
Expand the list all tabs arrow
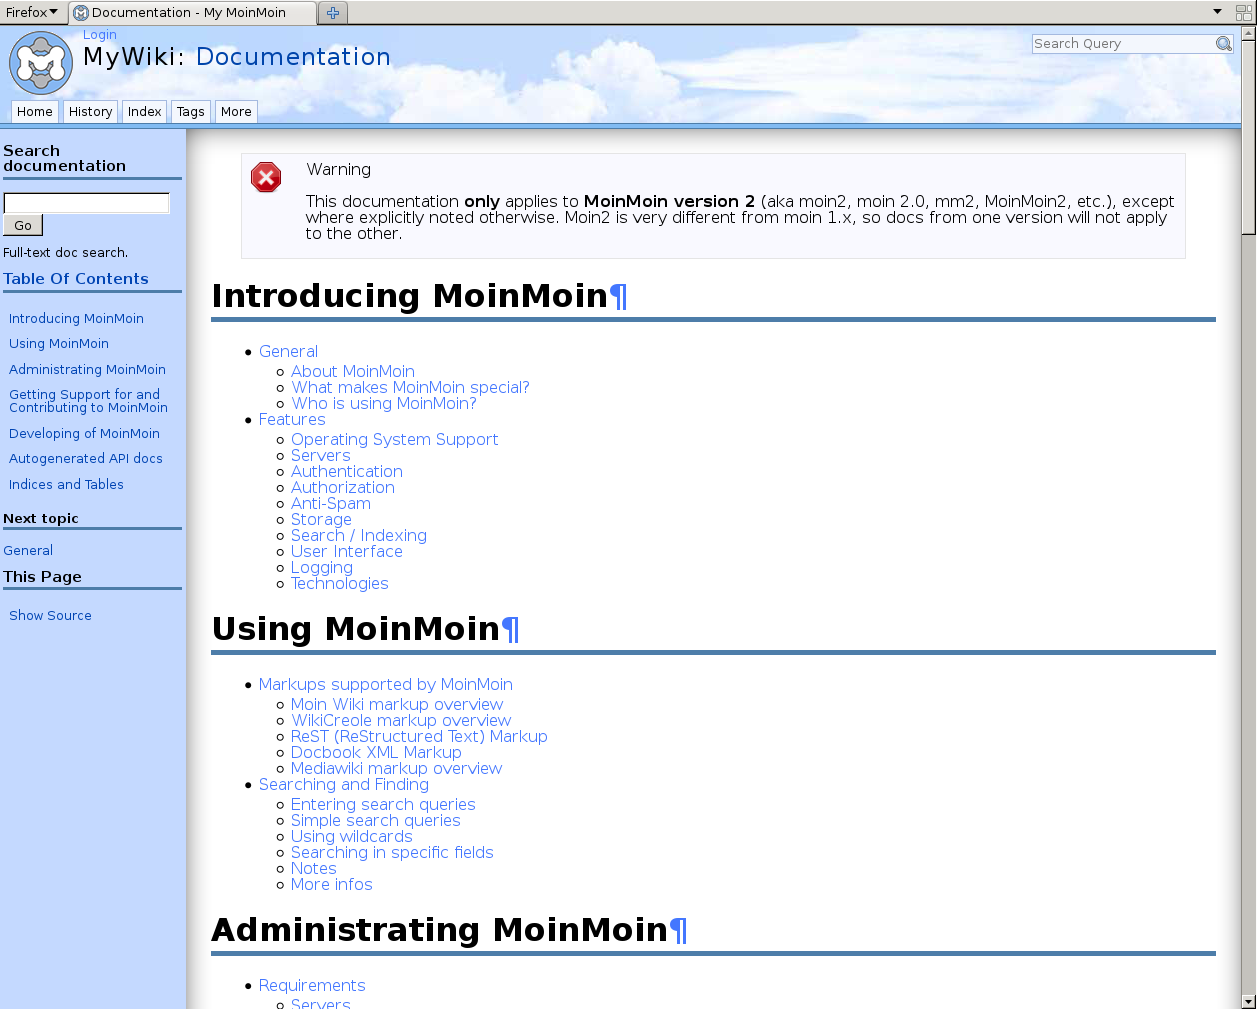[x=1217, y=12]
